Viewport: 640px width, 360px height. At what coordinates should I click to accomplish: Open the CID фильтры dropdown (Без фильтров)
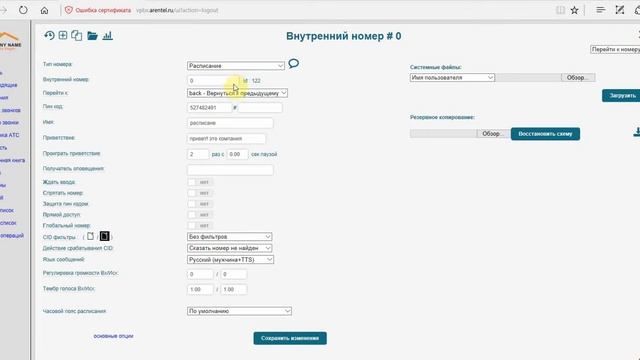229,237
